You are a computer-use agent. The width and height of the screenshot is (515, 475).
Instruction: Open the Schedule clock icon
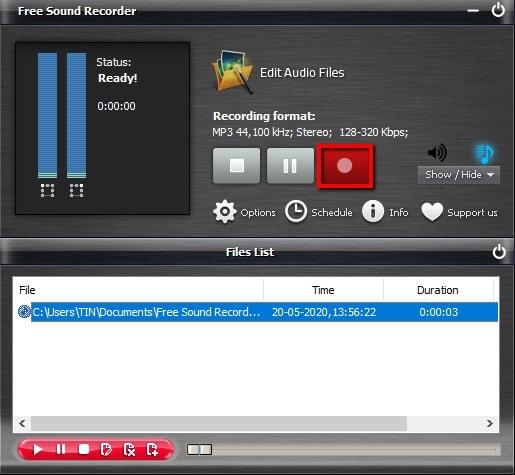pyautogui.click(x=296, y=211)
